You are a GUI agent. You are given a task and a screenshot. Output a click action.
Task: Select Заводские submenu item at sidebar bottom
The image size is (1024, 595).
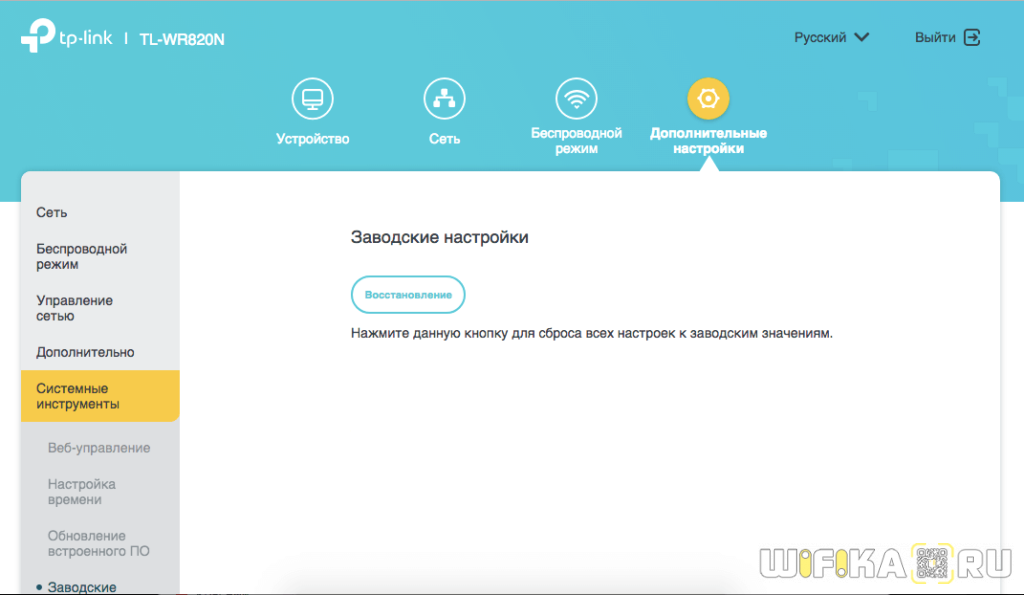coord(82,587)
